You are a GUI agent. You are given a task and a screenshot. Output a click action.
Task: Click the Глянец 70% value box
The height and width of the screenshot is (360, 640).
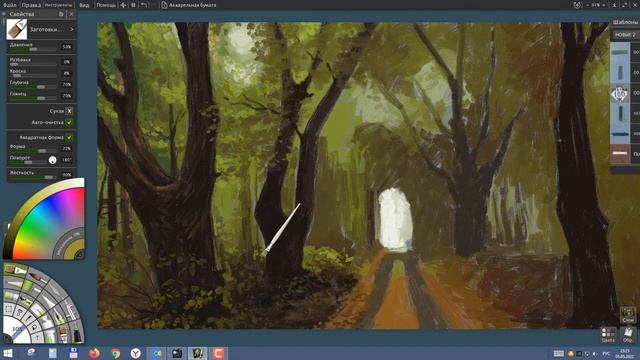pos(67,96)
